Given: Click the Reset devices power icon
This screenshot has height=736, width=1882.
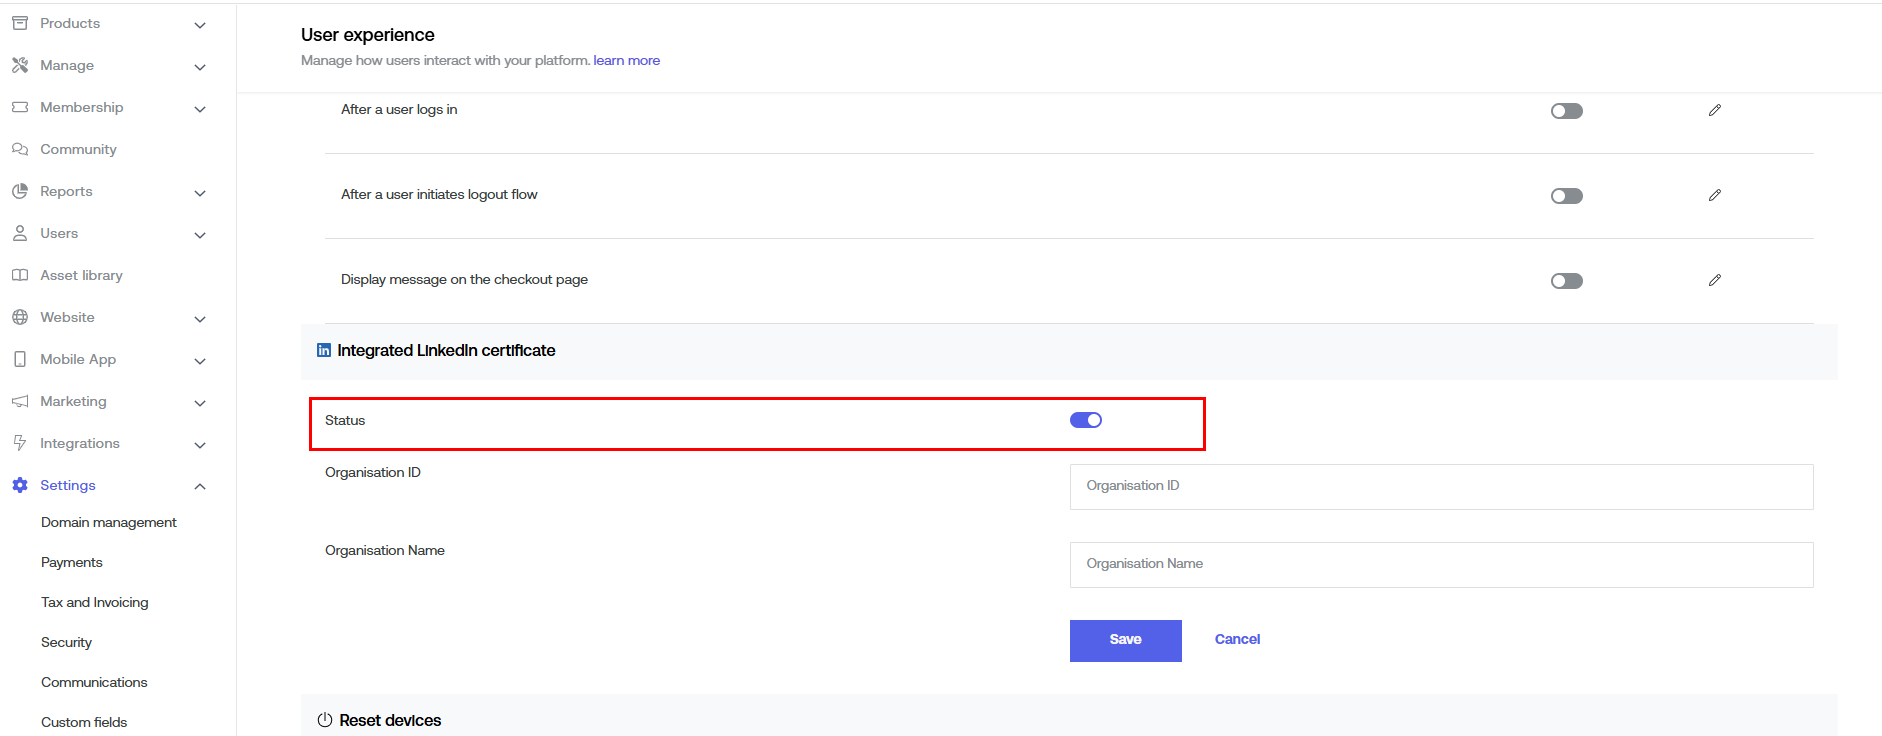Looking at the screenshot, I should point(324,720).
